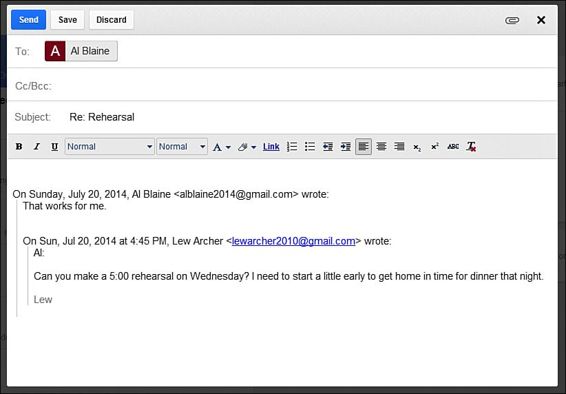Align text to the right

point(399,146)
